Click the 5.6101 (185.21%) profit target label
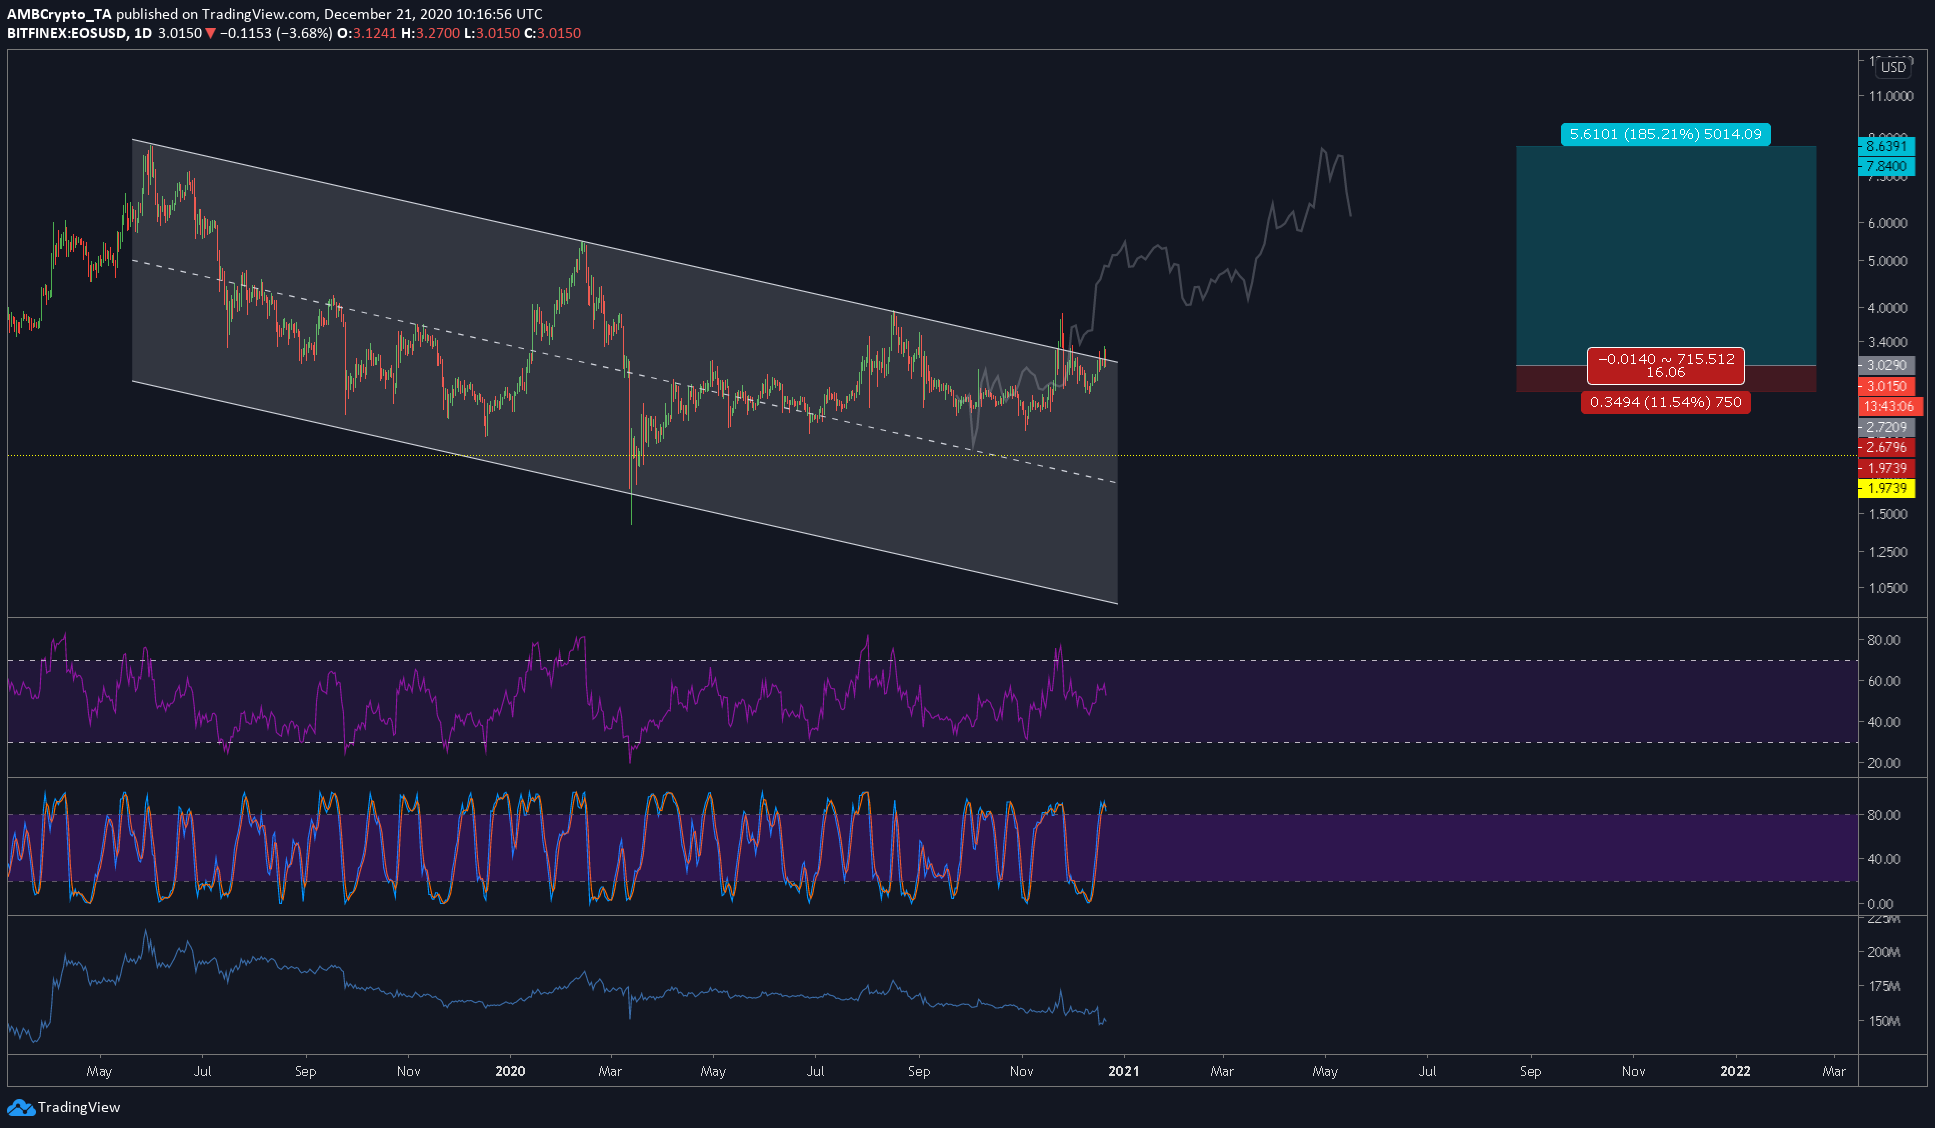Viewport: 1935px width, 1128px height. (1665, 134)
